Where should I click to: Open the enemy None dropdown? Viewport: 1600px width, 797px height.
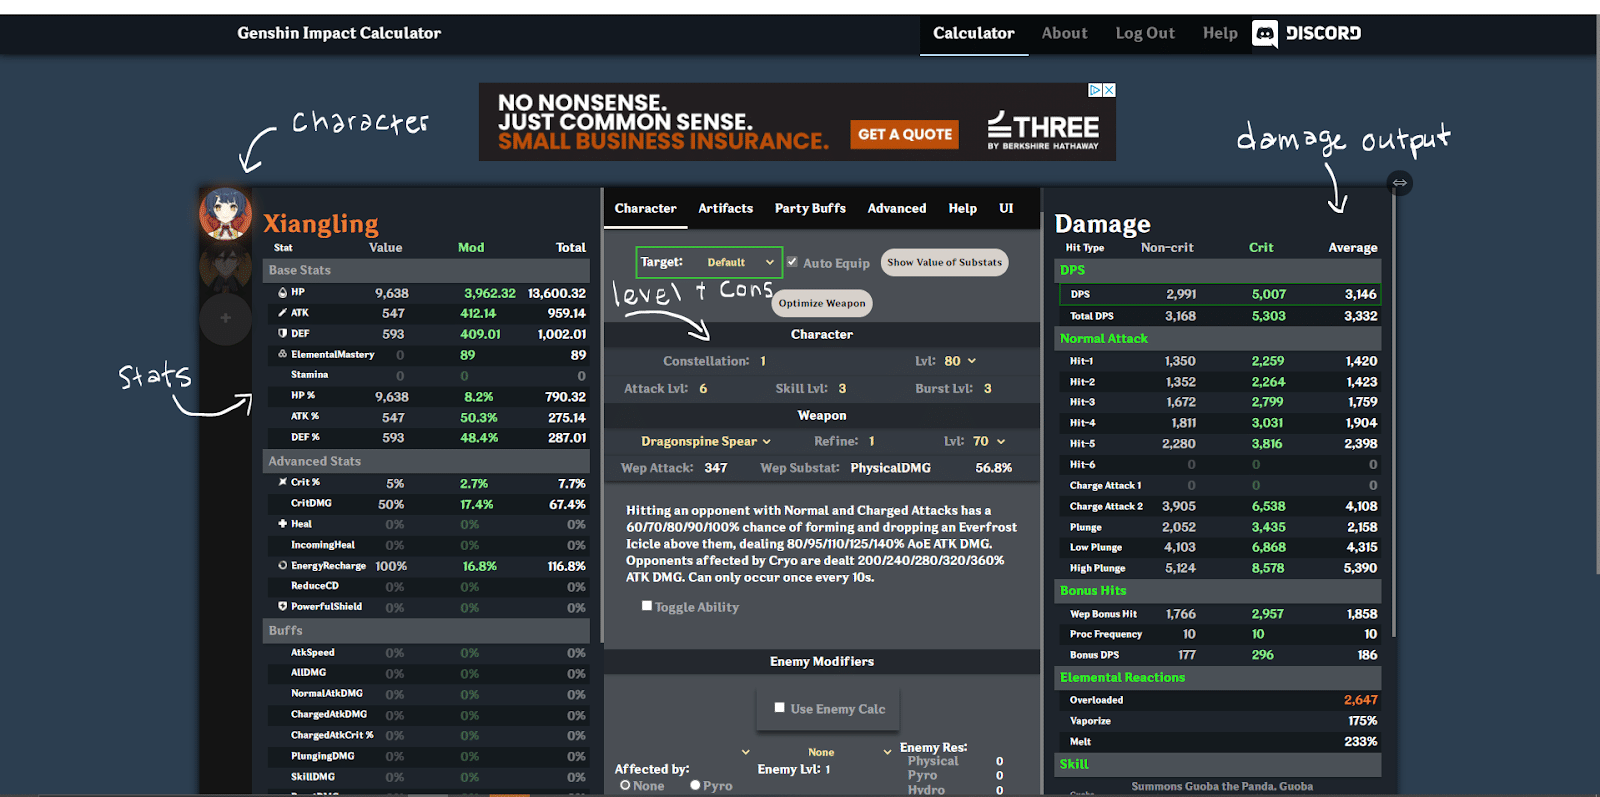849,752
